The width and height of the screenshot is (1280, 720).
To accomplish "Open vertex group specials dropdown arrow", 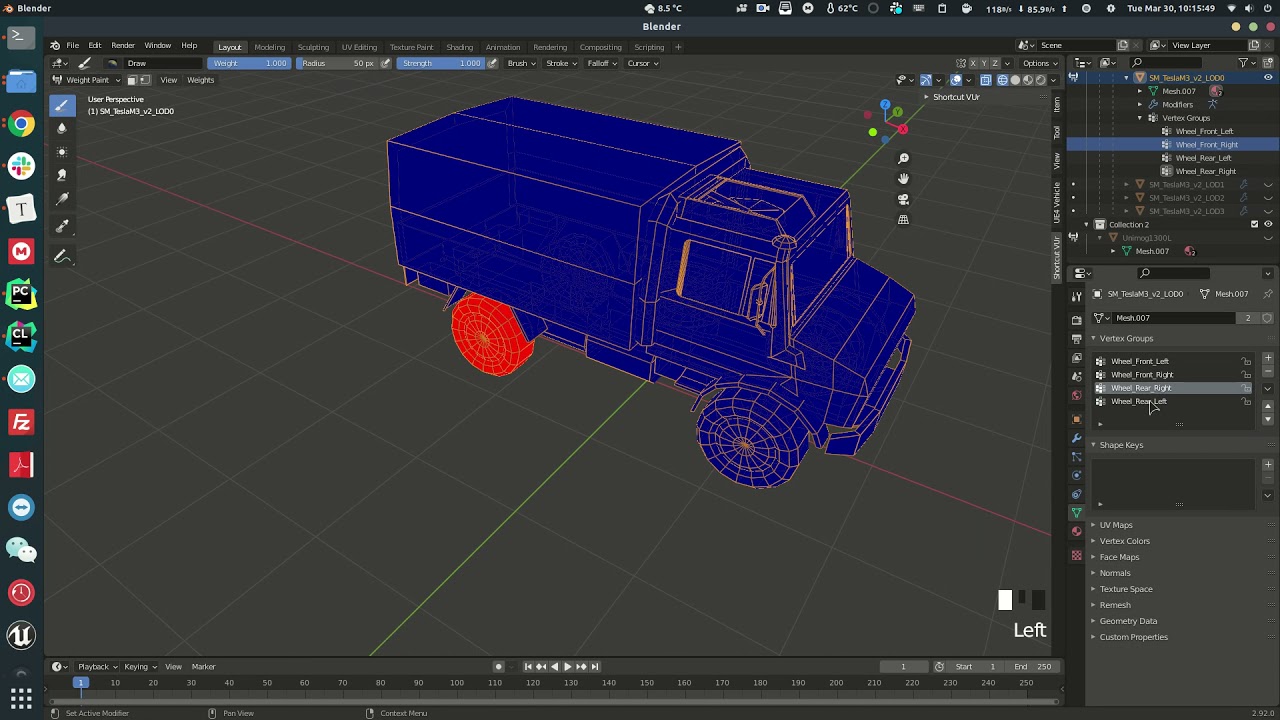I will tap(1268, 388).
